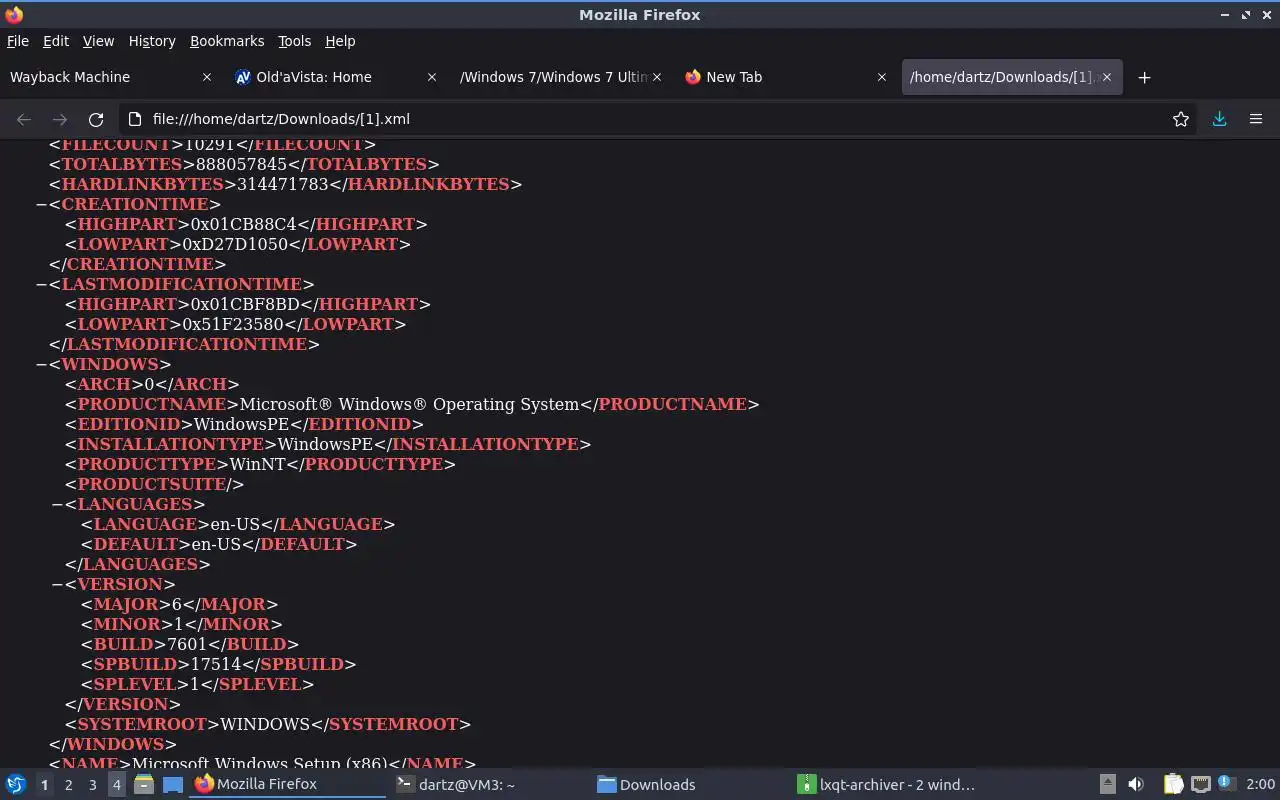Open the Bookmarks menu

pos(227,41)
